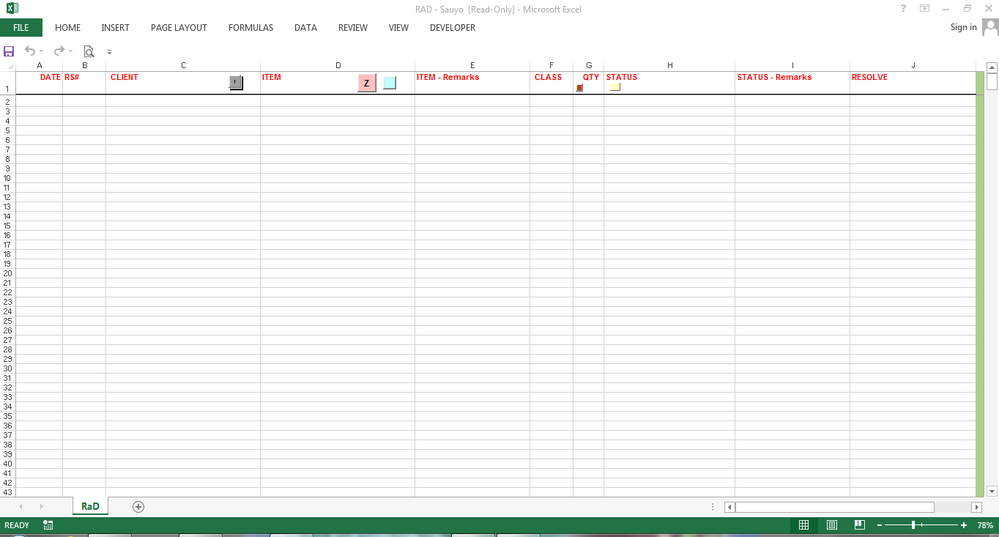Image resolution: width=999 pixels, height=537 pixels.
Task: Select column J header
Action: coord(913,66)
